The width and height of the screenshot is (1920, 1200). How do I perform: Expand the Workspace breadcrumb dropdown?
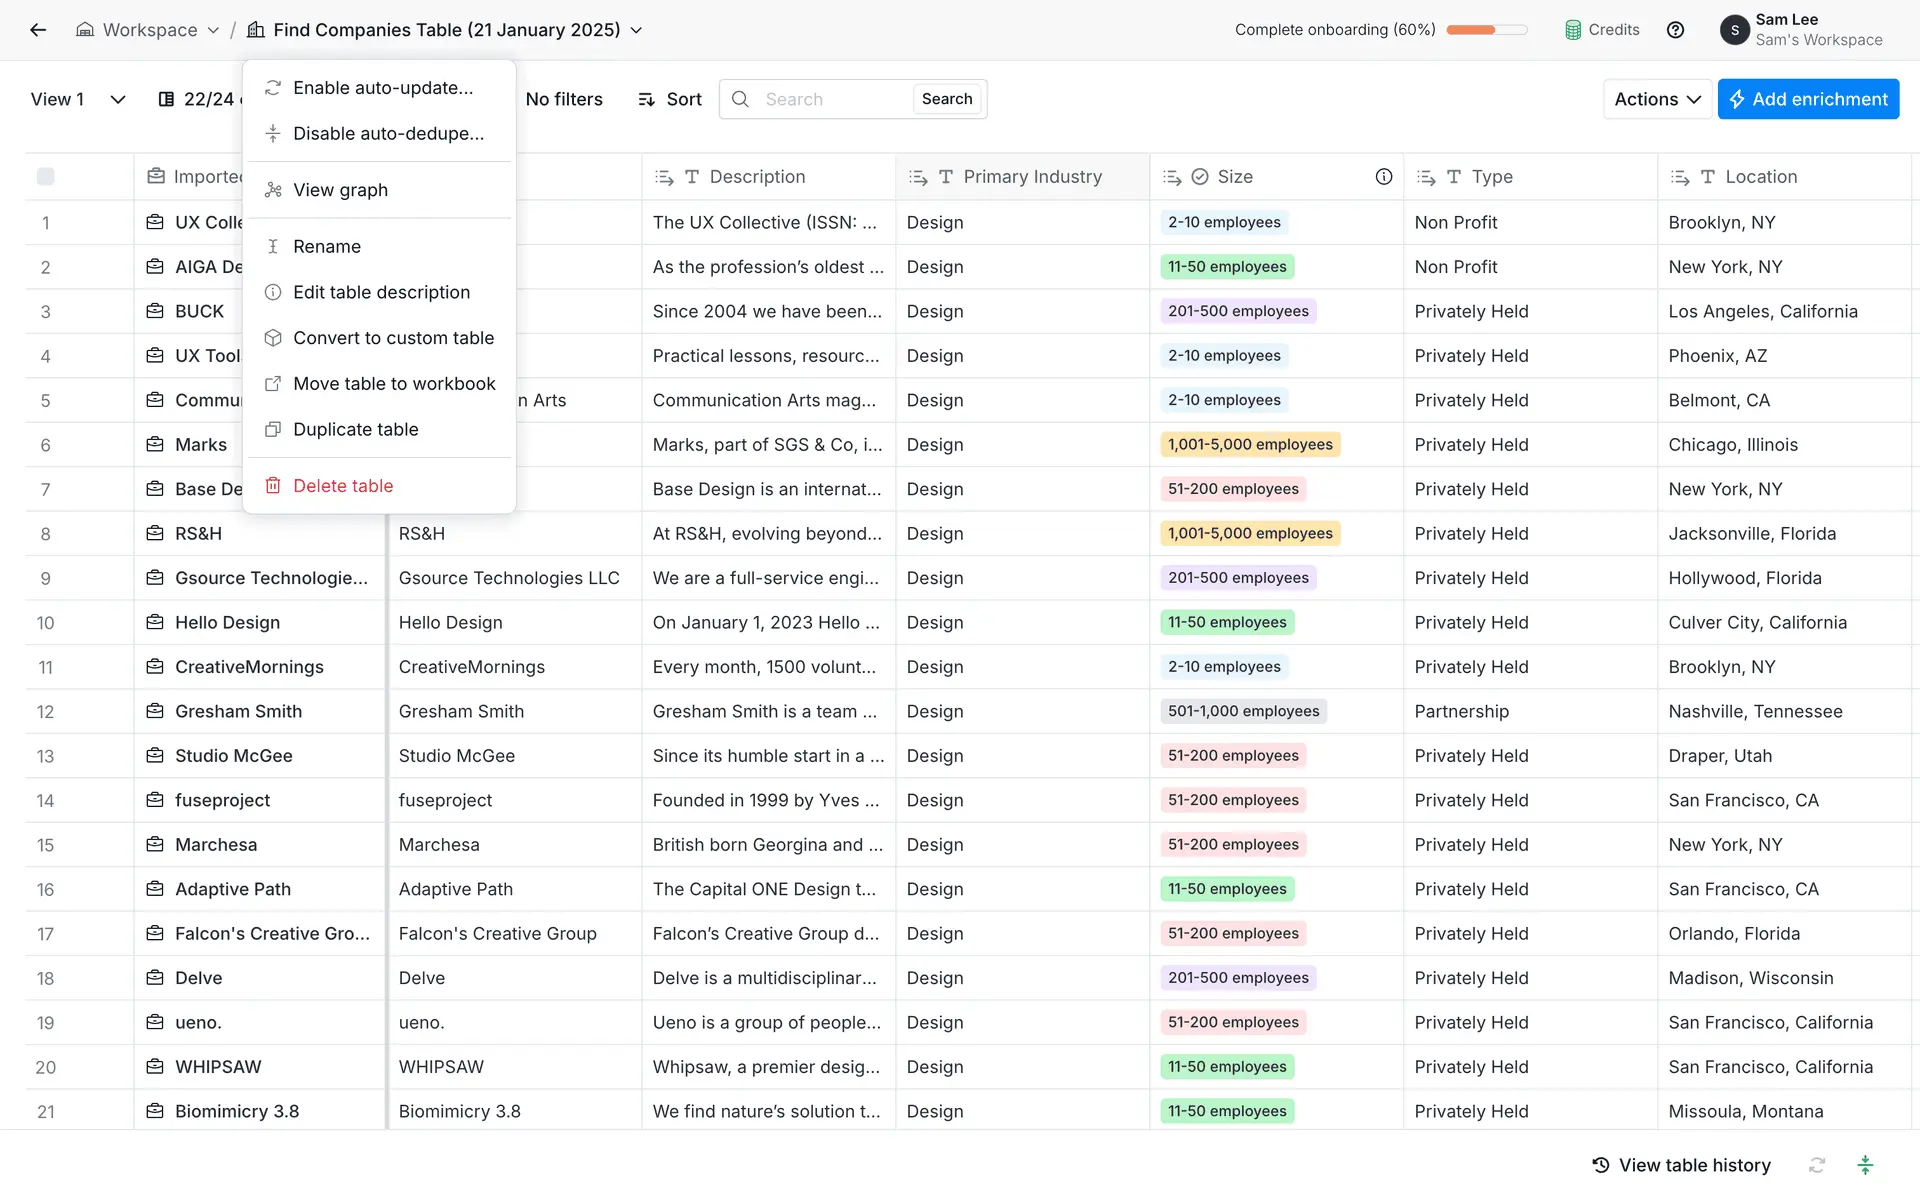click(x=213, y=30)
